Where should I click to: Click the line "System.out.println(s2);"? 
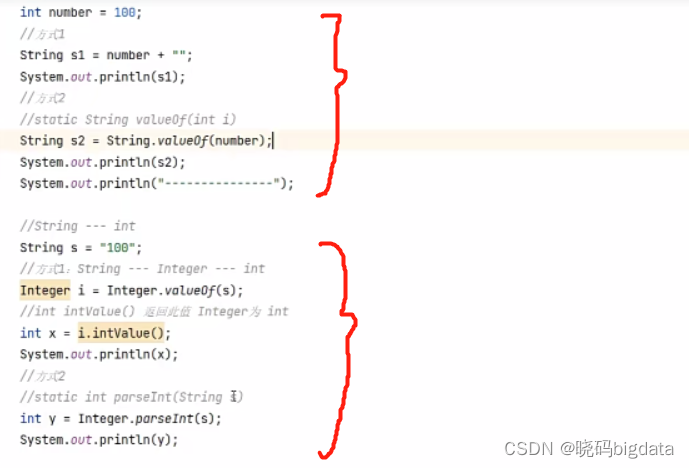[x=102, y=162]
